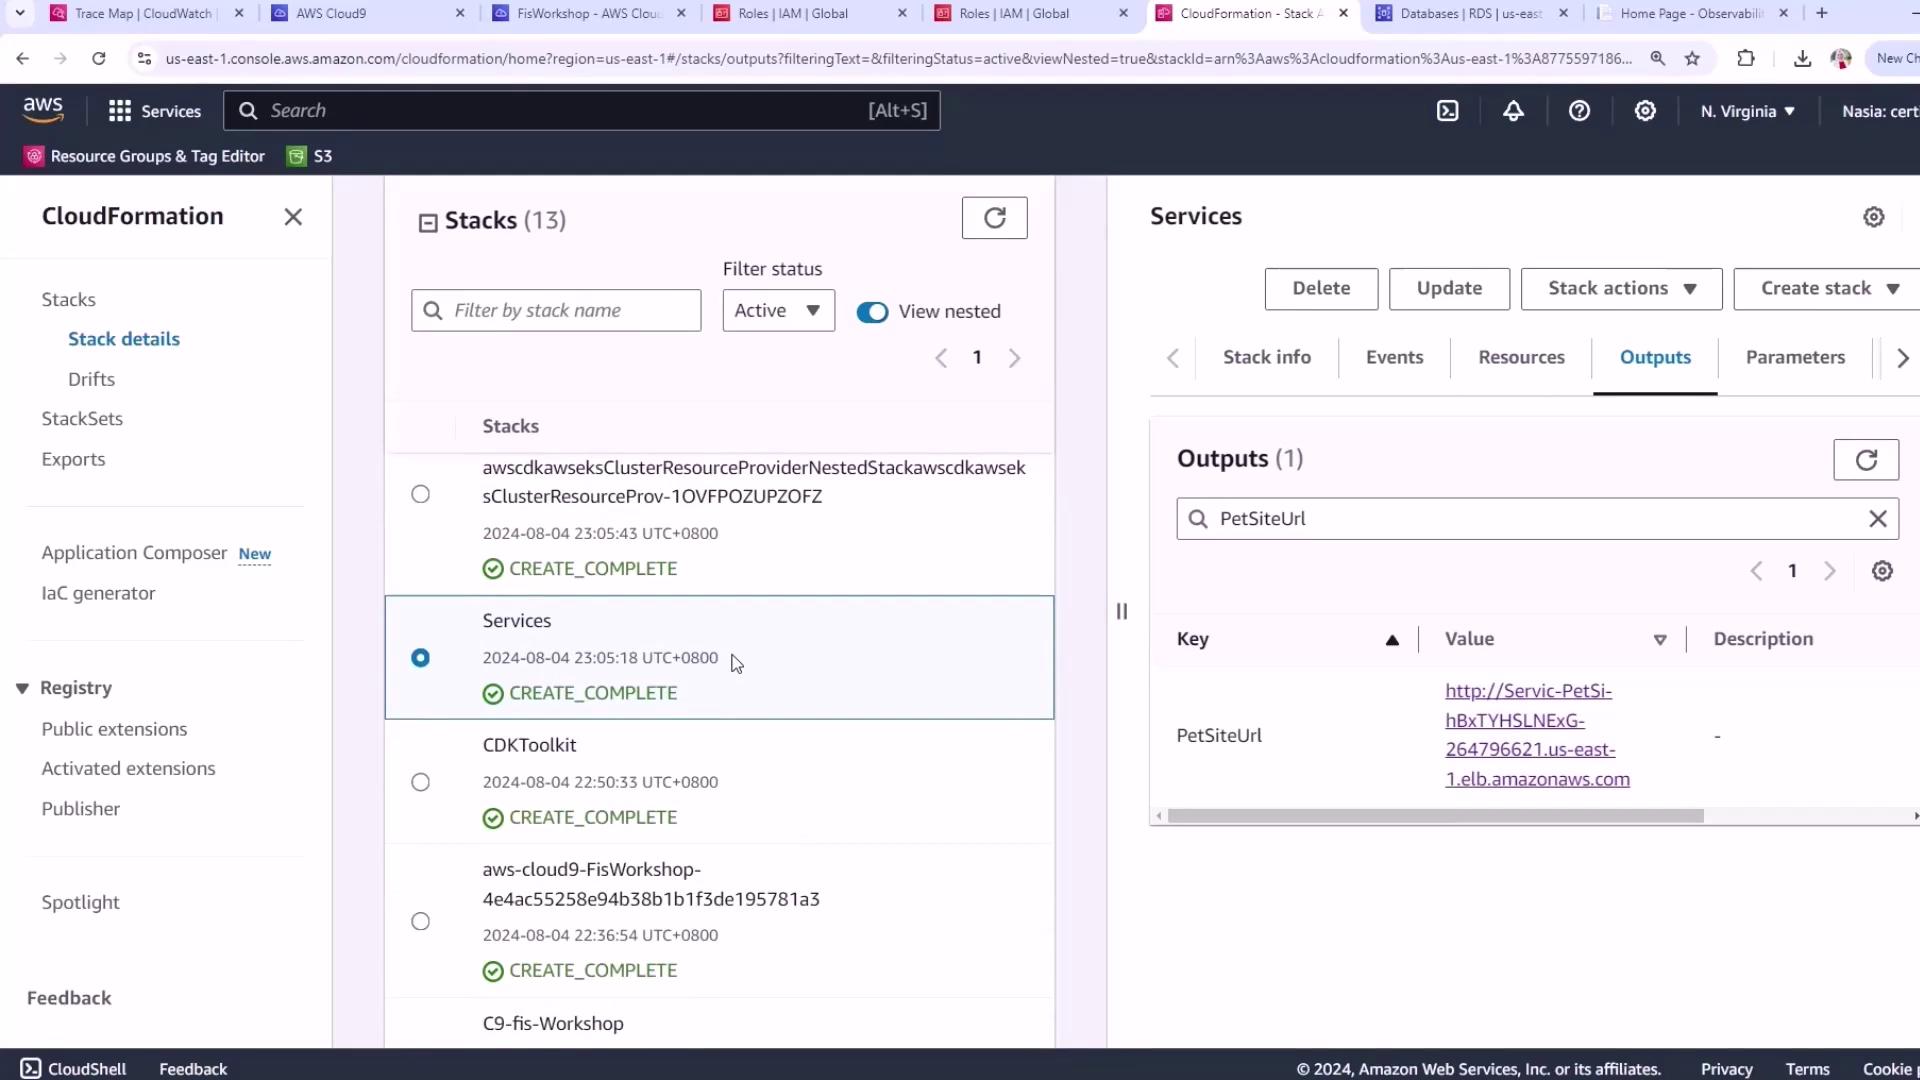Switch to the Resources tab

pos(1521,357)
